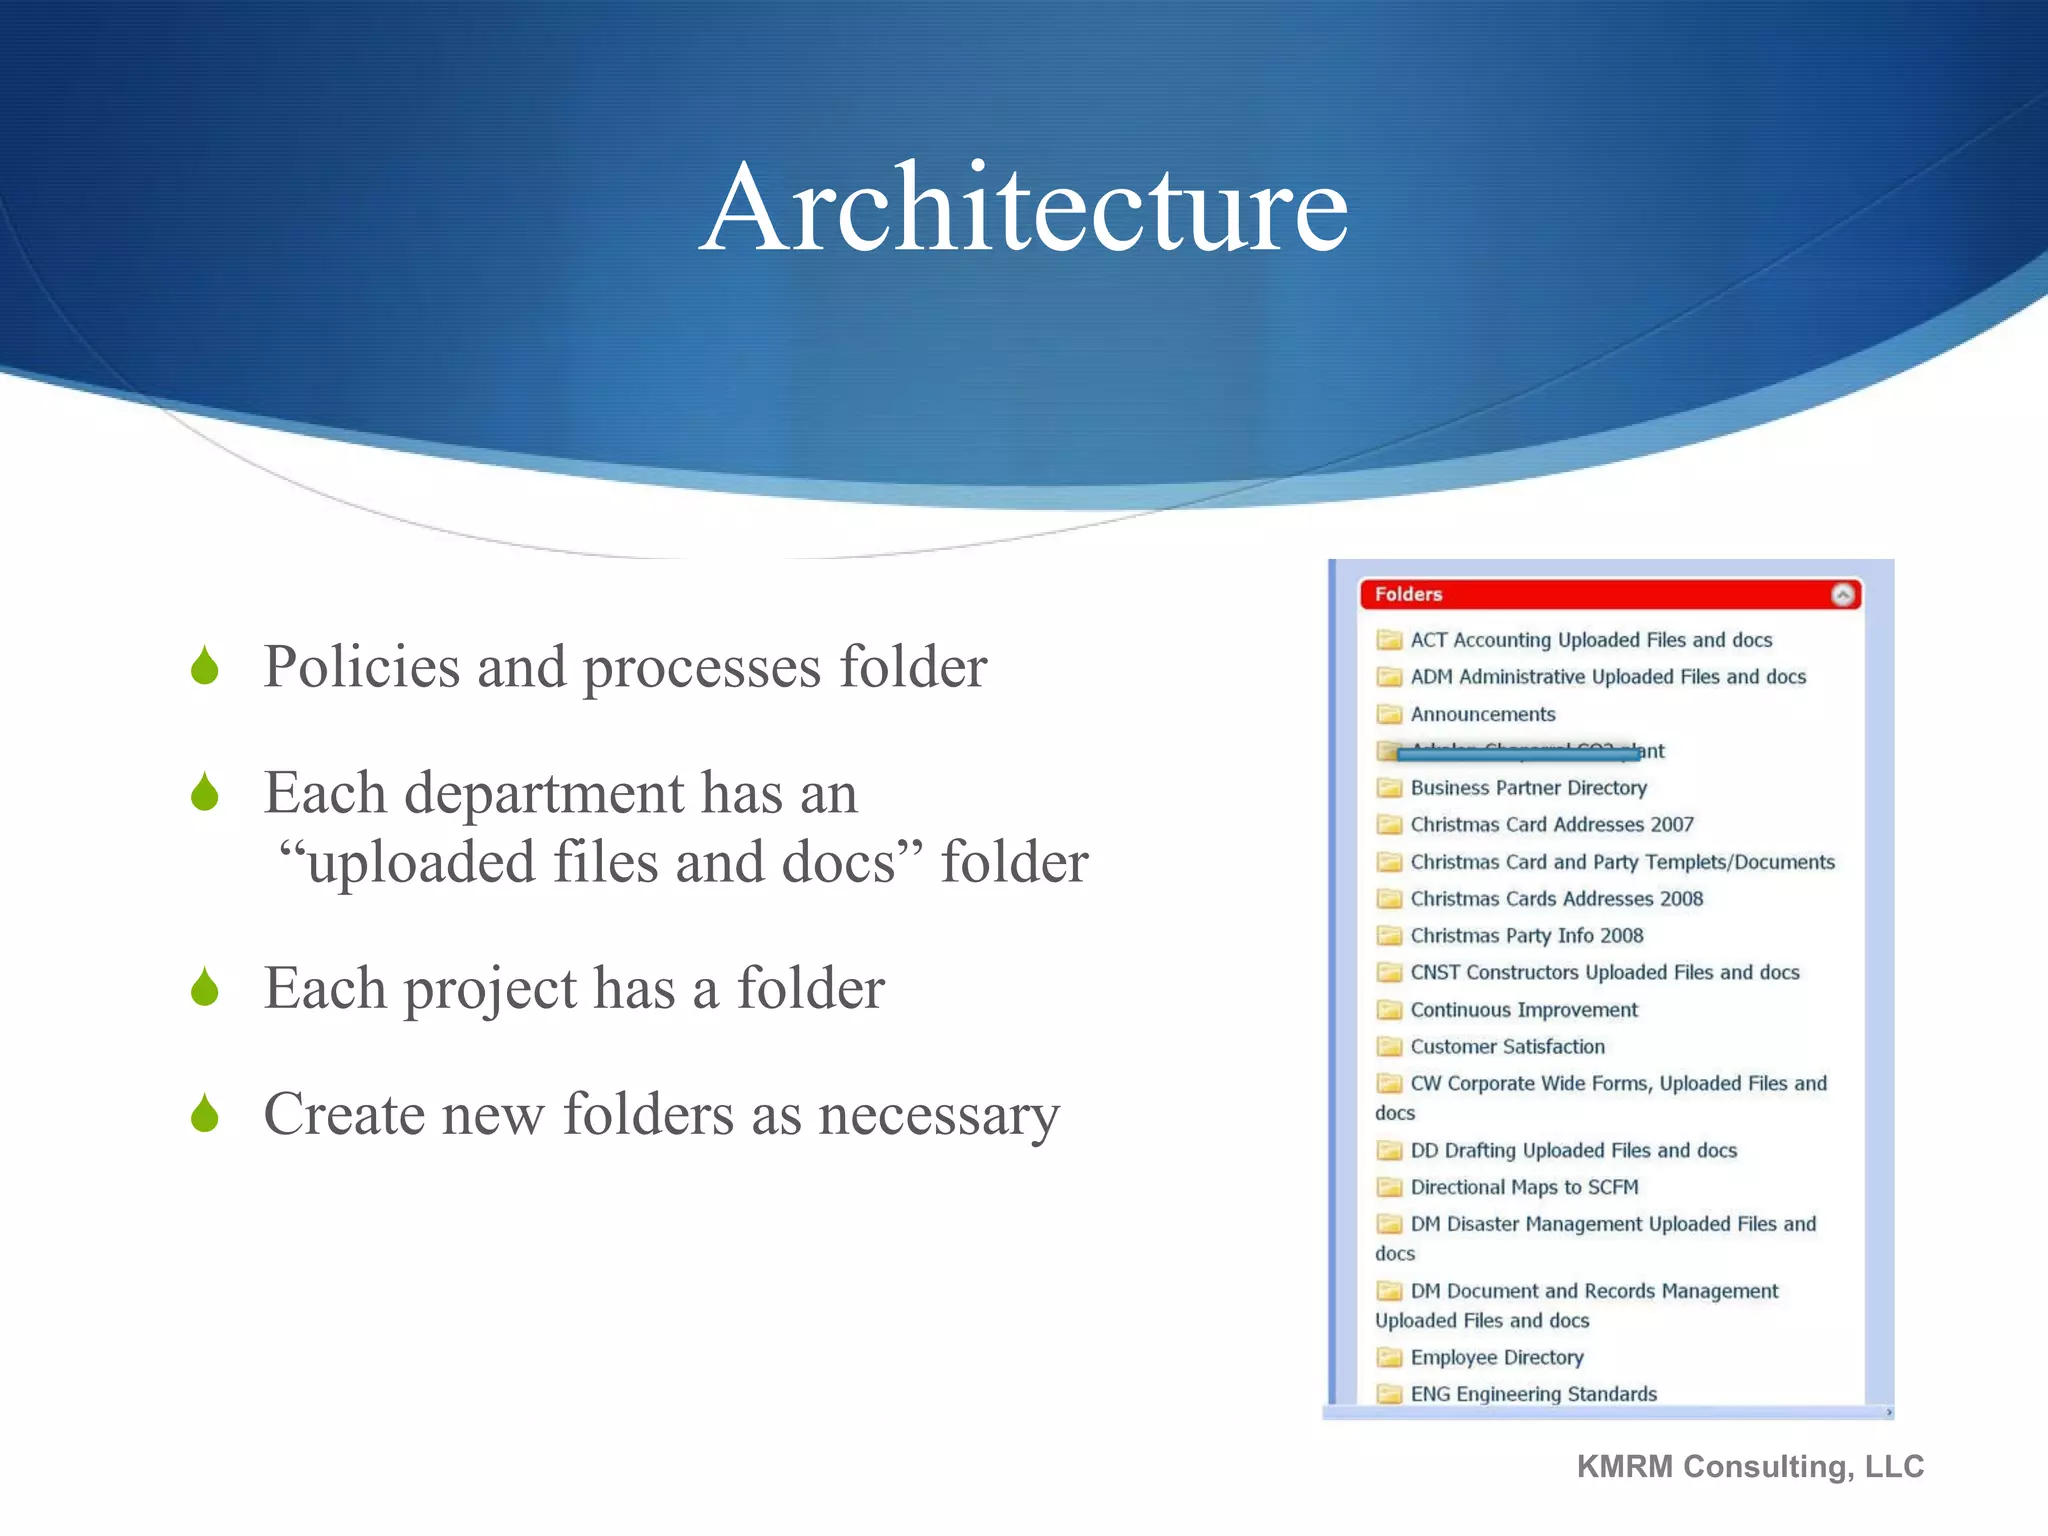Screen dimensions: 2048x1536
Task: Open the Continuous Improvement folder
Action: click(1524, 1010)
